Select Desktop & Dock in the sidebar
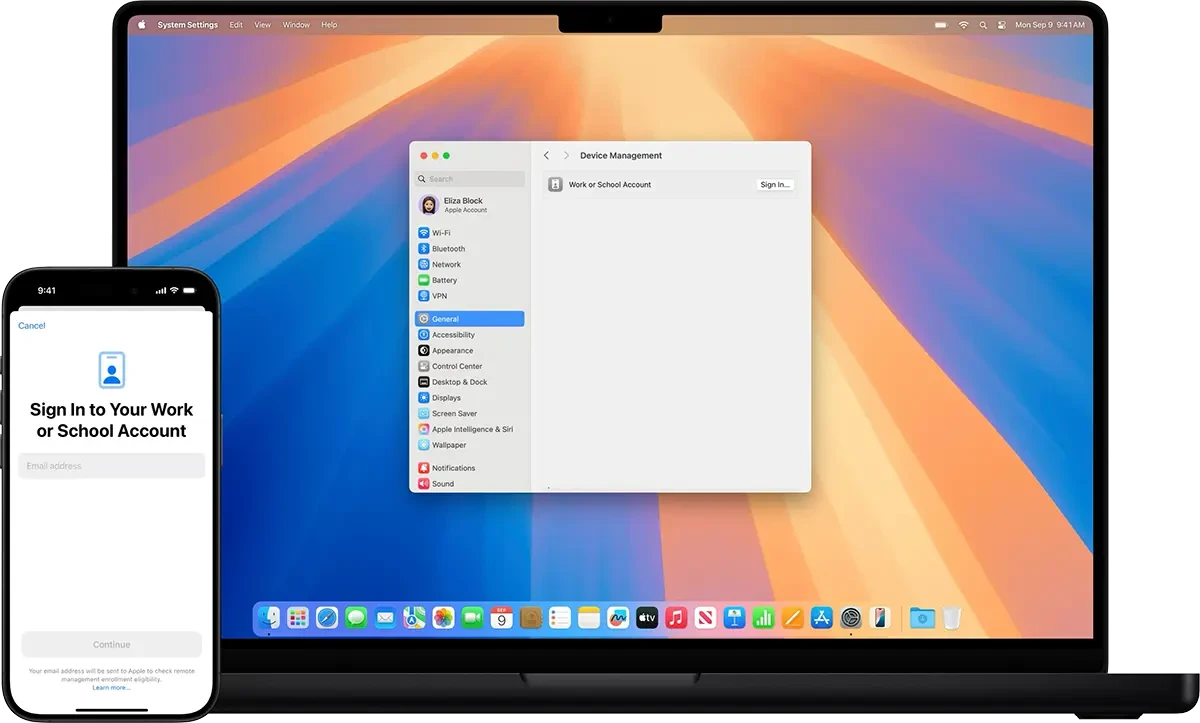This screenshot has width=1200, height=723. point(469,382)
